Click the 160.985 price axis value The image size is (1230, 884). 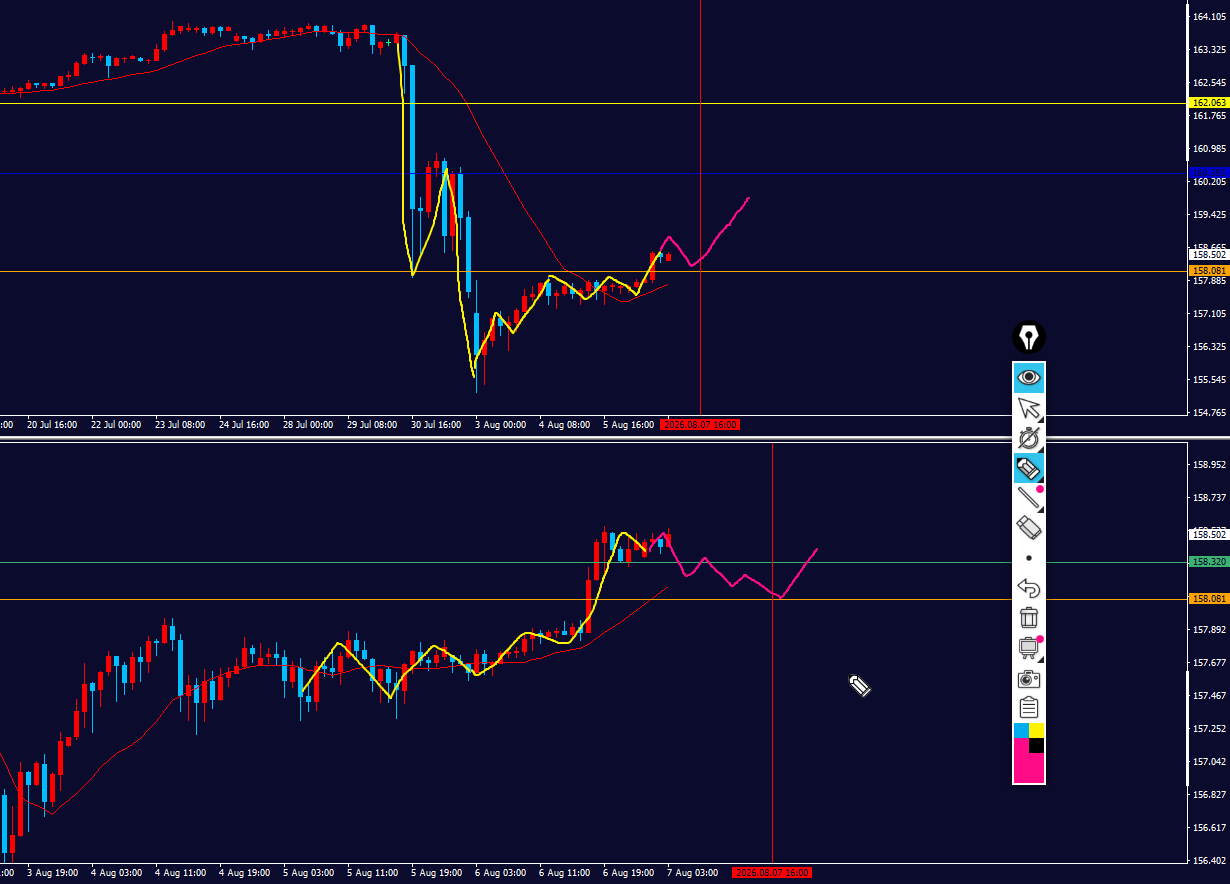click(x=1209, y=149)
